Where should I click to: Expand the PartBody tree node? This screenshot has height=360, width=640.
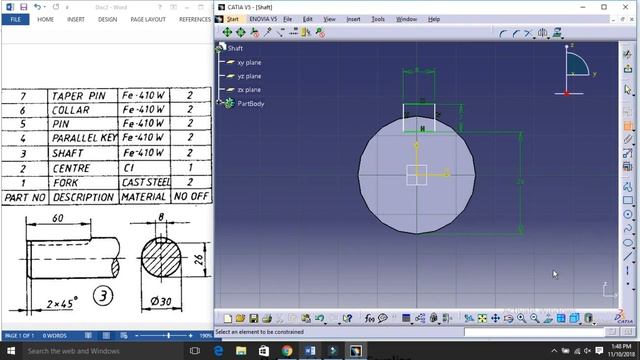219,102
